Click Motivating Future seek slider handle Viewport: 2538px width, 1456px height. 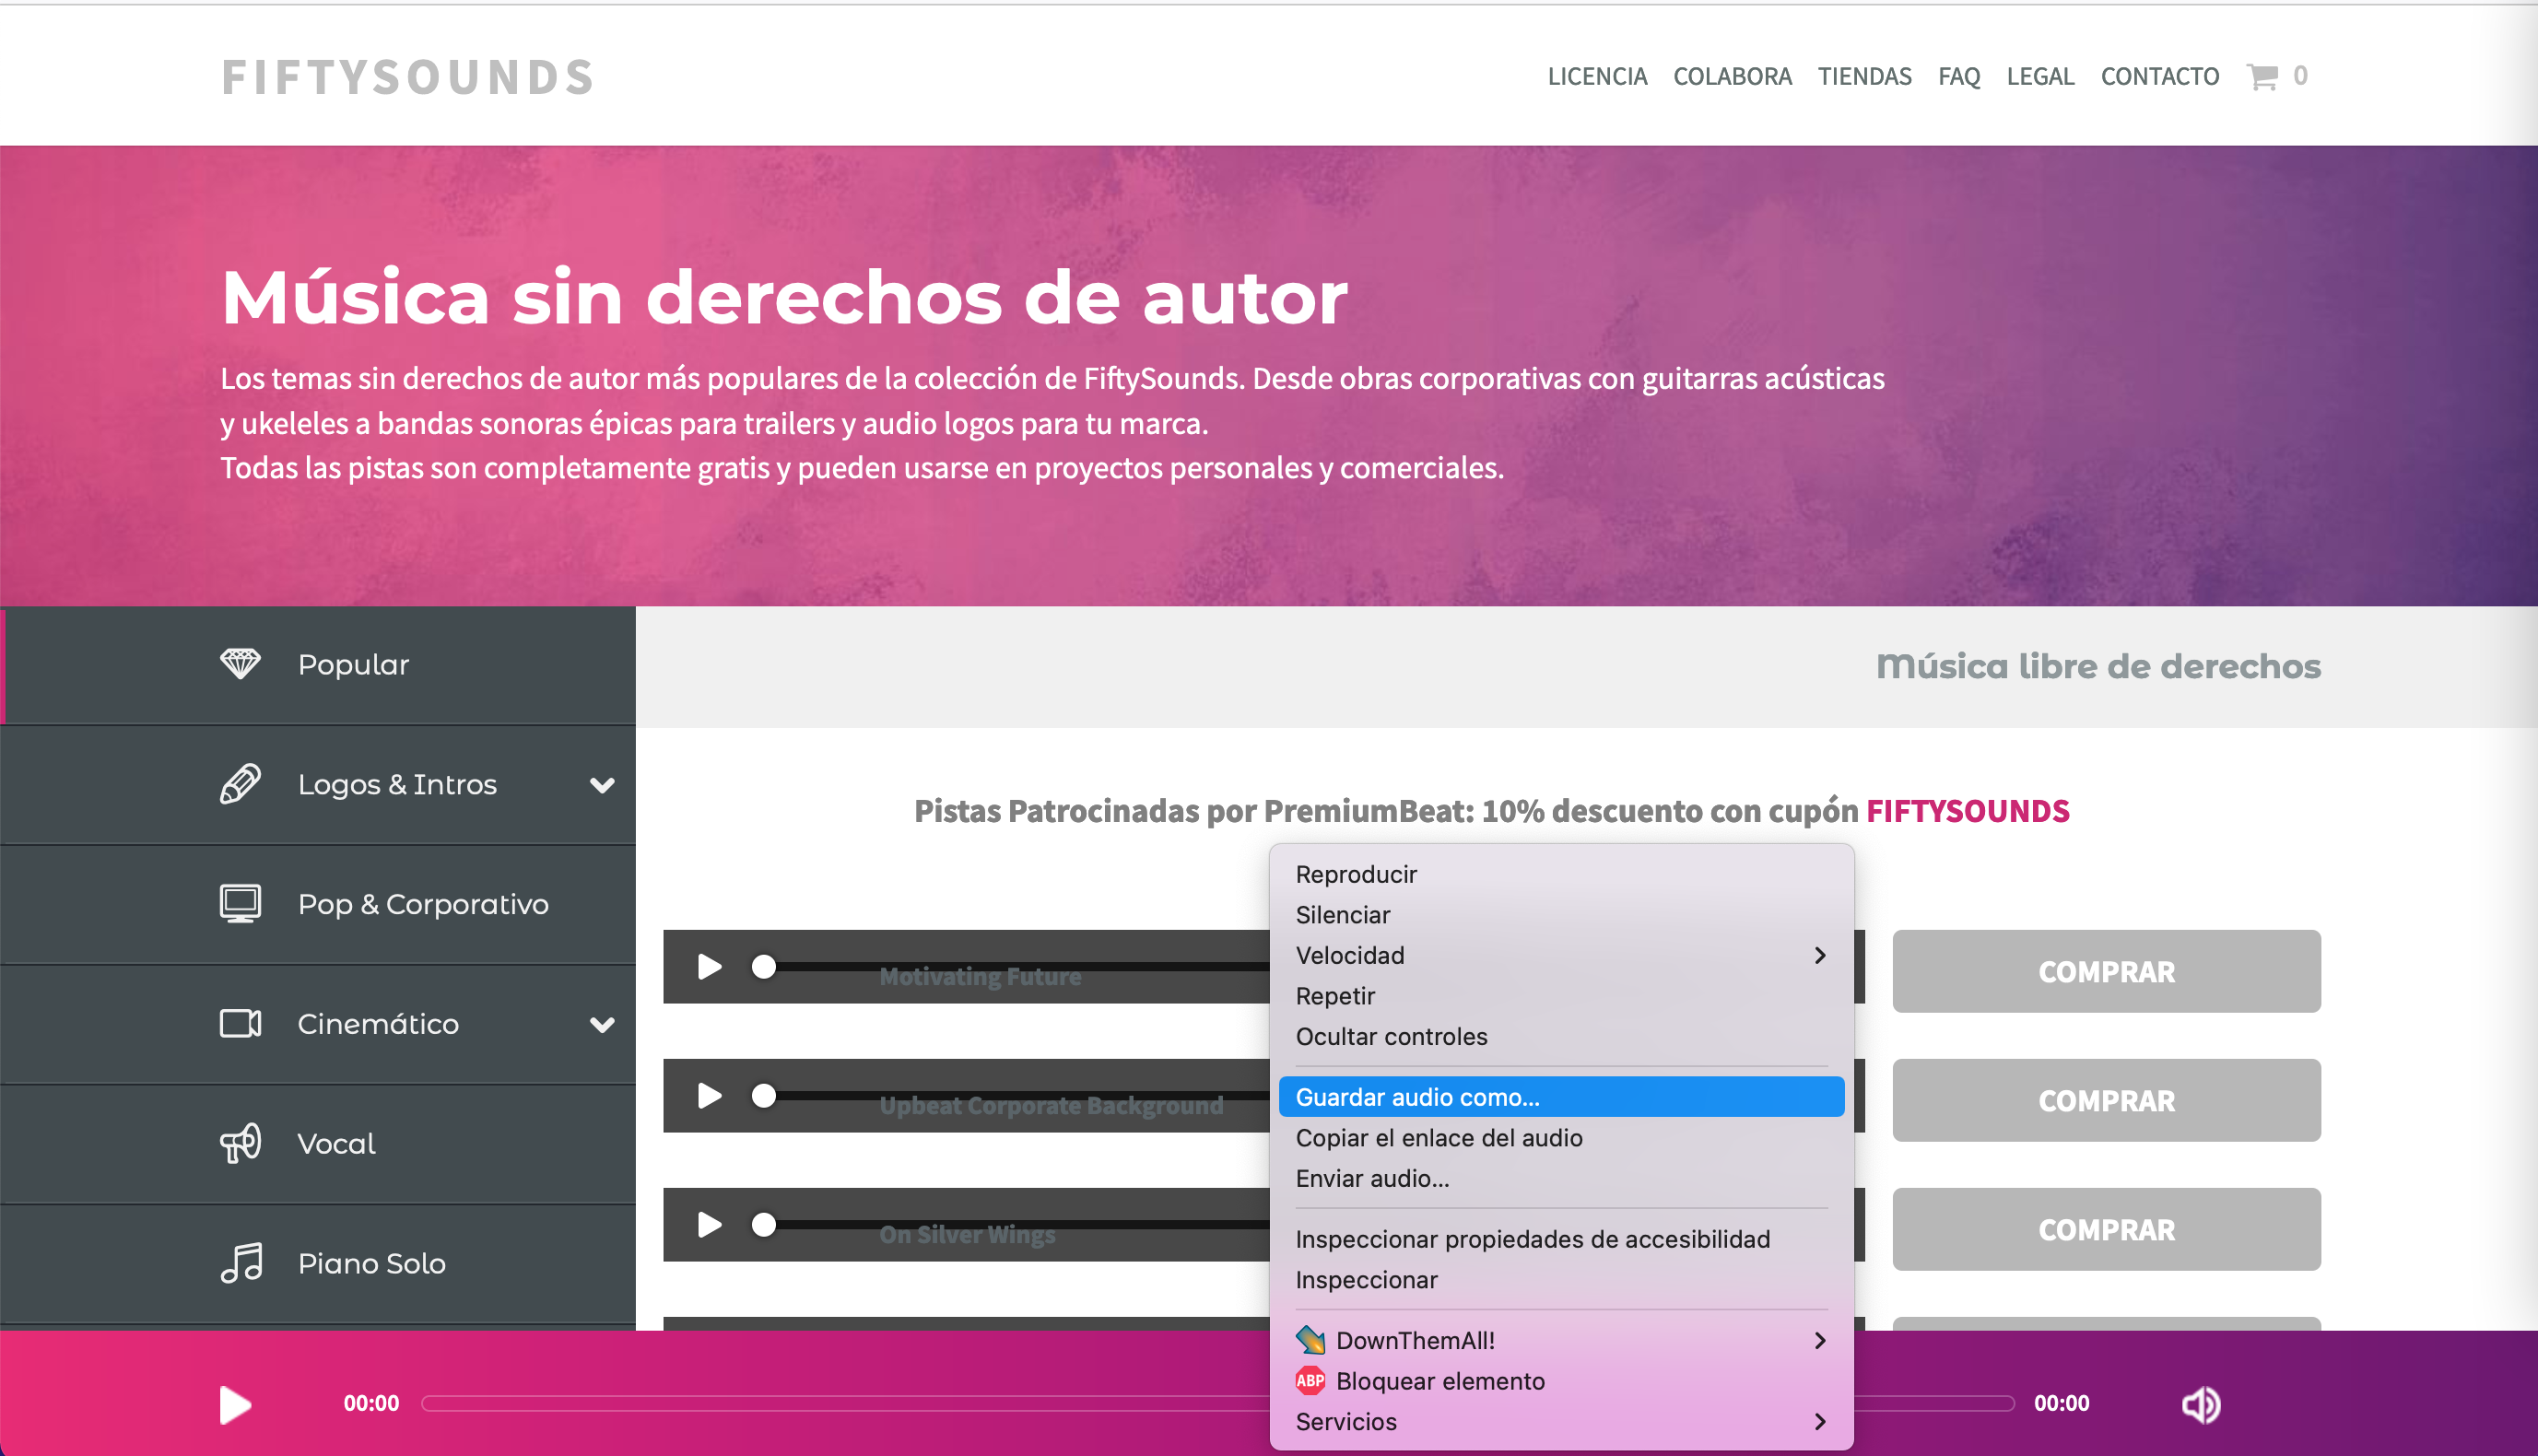764,967
